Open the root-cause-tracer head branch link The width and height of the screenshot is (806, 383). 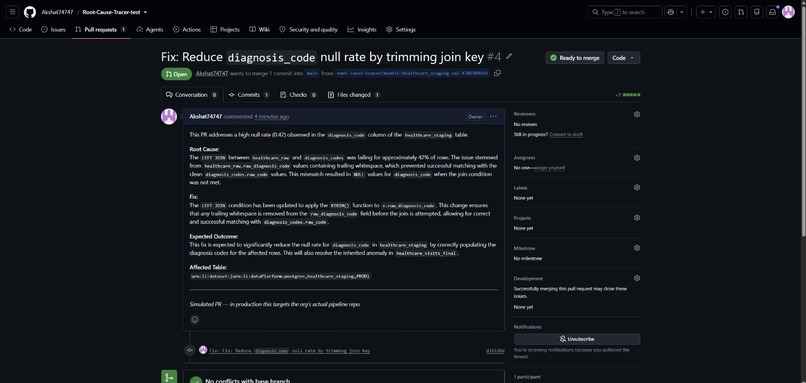pyautogui.click(x=413, y=74)
